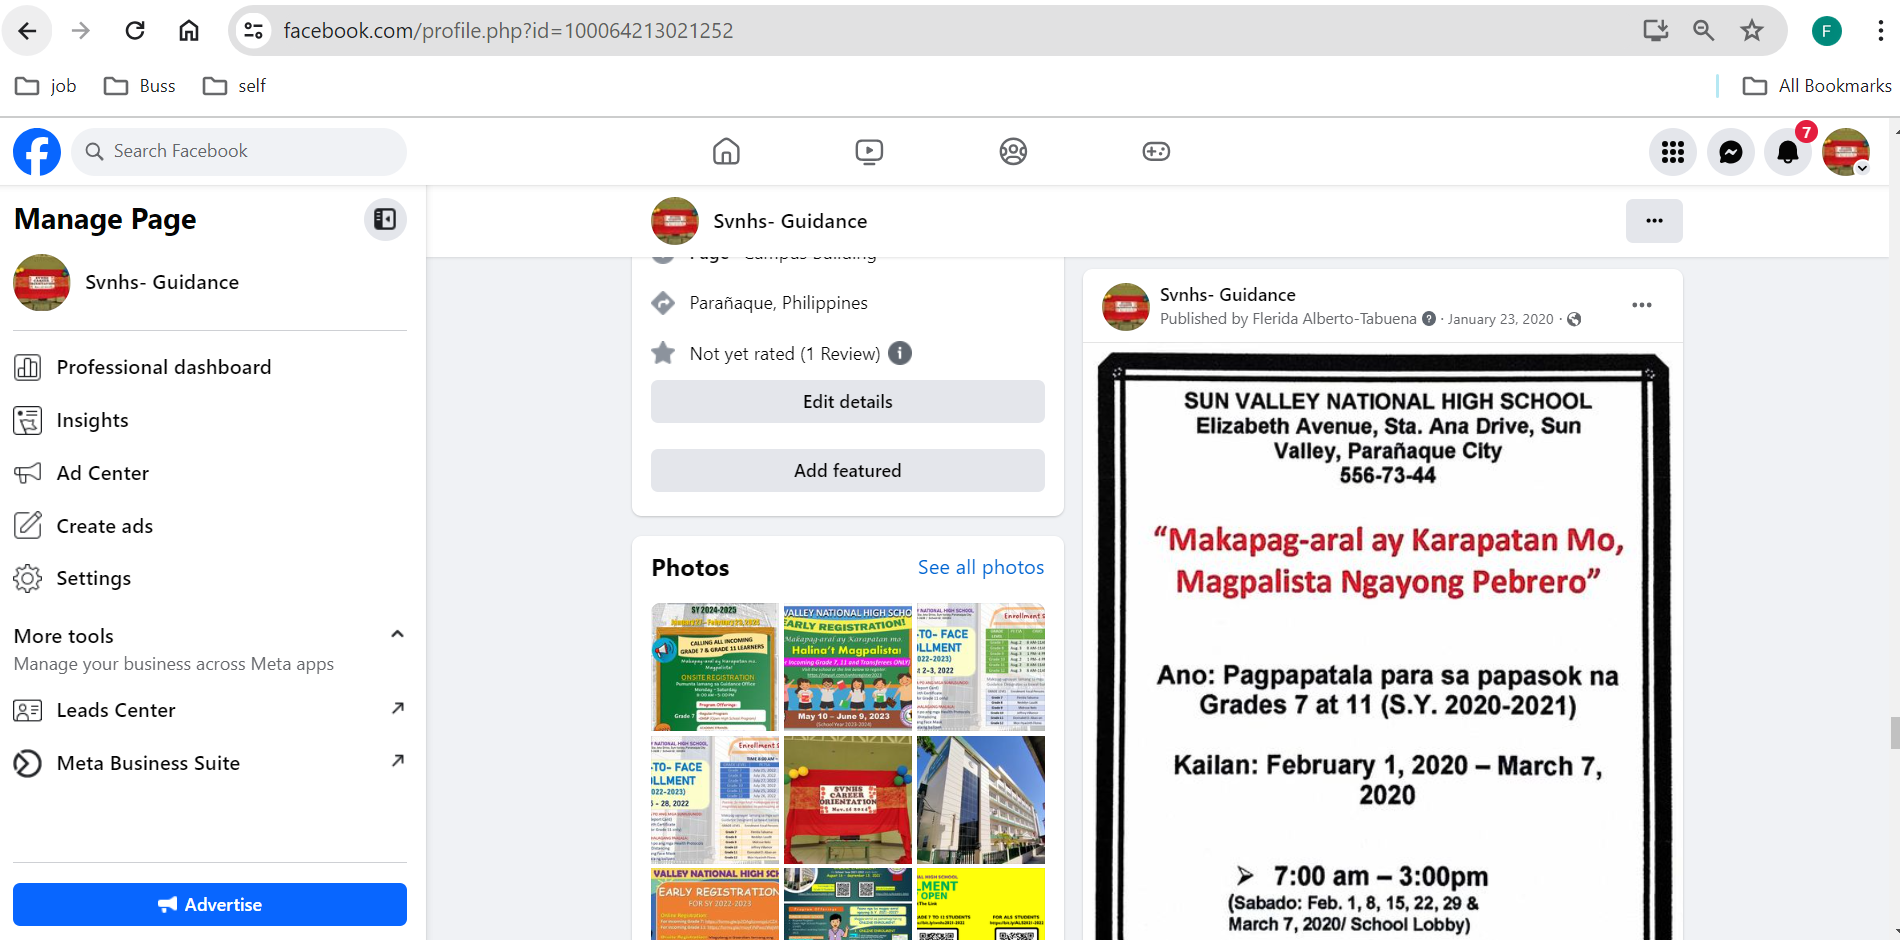The image size is (1900, 940).
Task: Open the browser home page
Action: pos(189,31)
